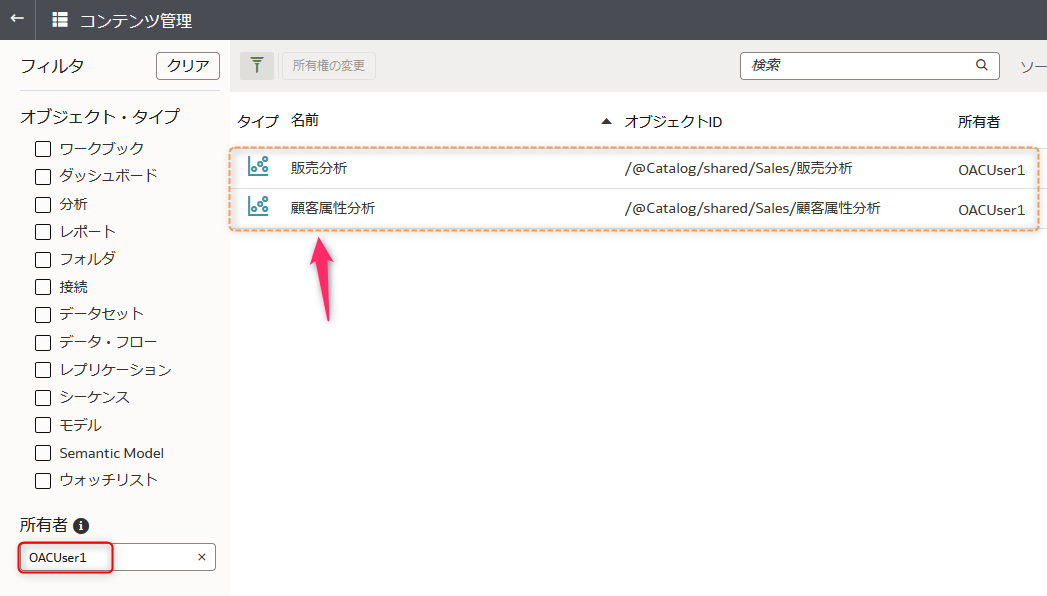1047x596 pixels.
Task: Click the /@Catalog/shared/Sales/顧客属性分析 path
Action: click(x=753, y=209)
